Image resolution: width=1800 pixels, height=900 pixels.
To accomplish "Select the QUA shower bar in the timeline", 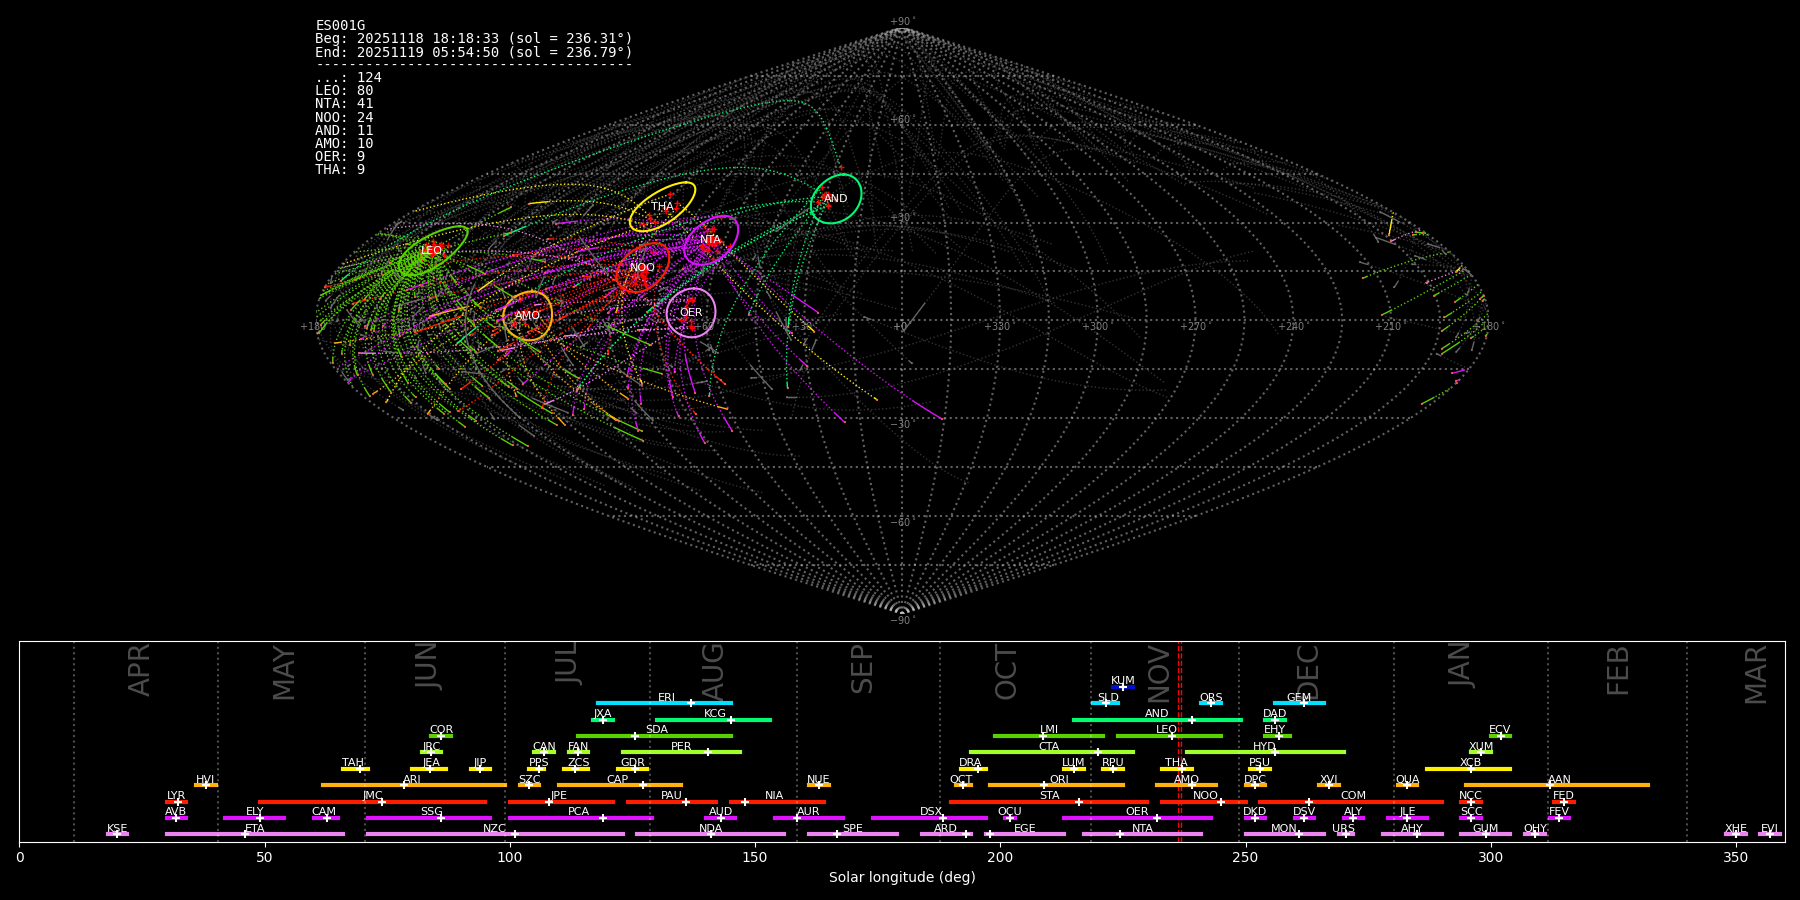I will coord(1407,785).
